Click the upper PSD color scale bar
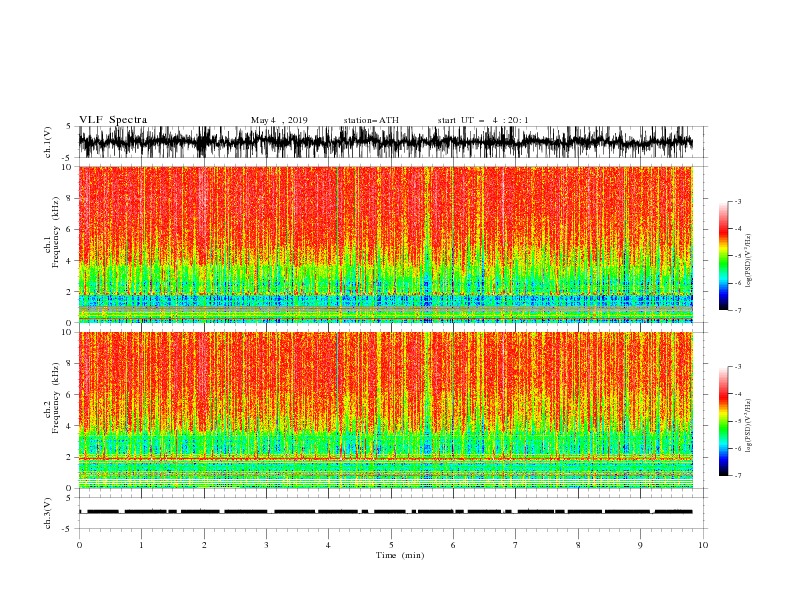792x612 pixels. [x=724, y=256]
